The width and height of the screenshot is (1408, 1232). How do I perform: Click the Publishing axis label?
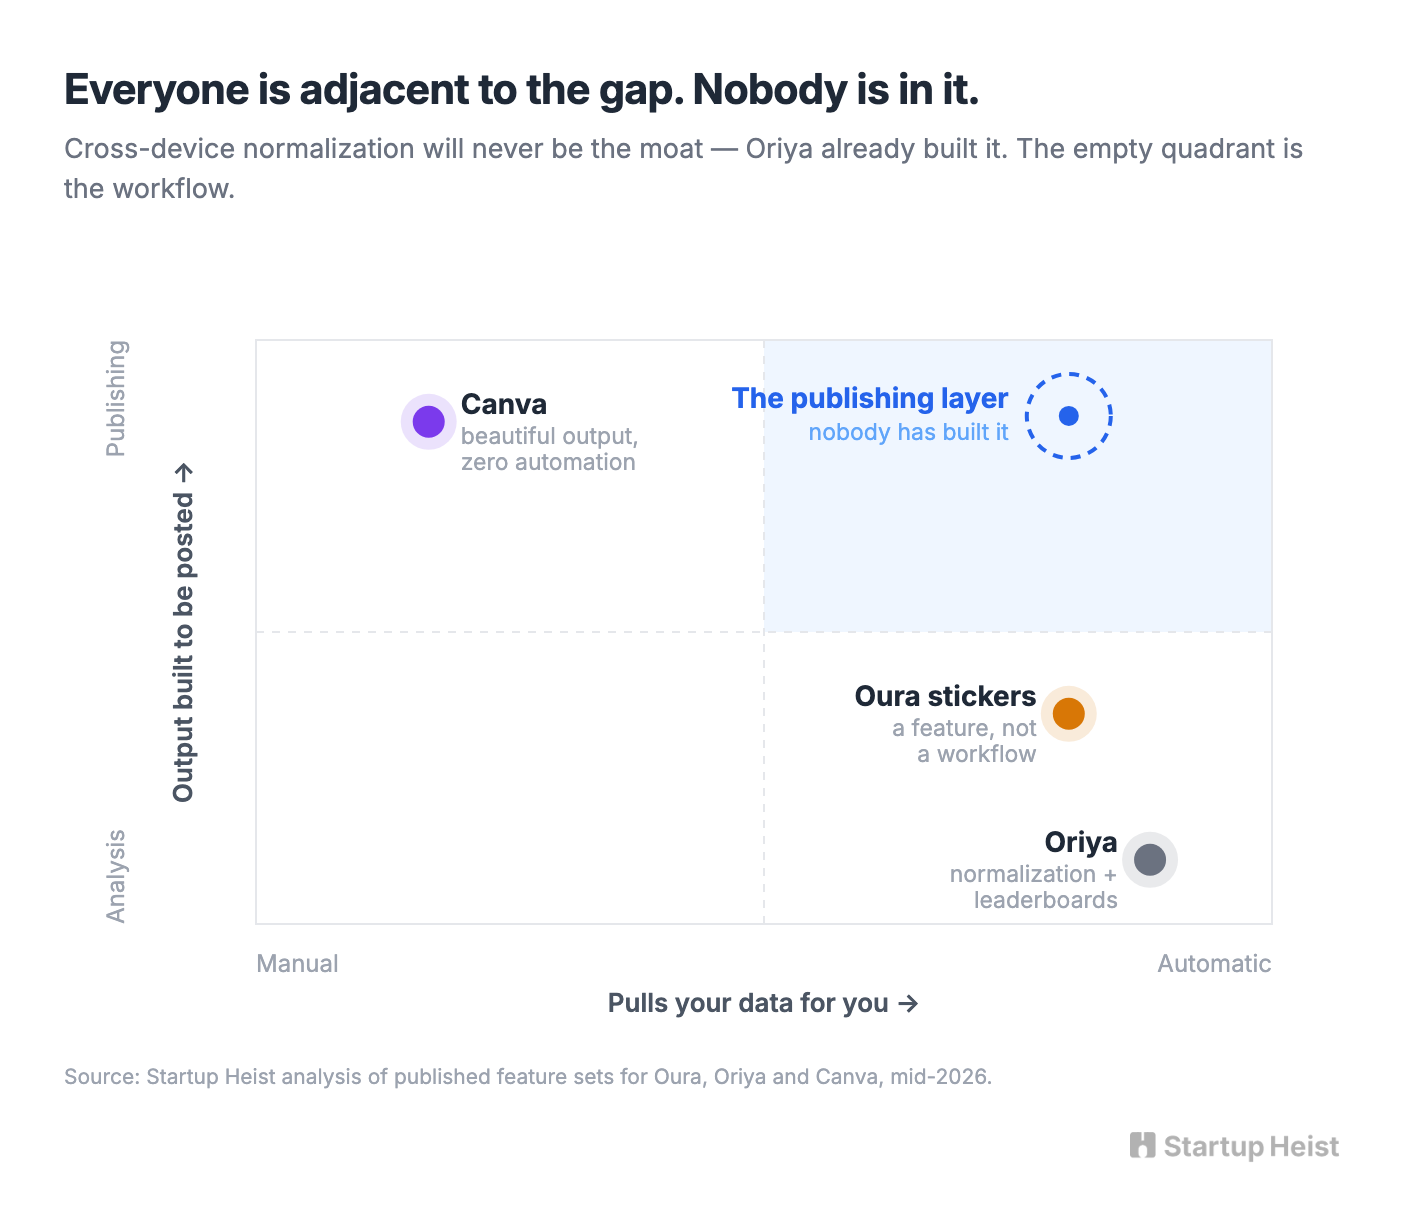tap(116, 398)
